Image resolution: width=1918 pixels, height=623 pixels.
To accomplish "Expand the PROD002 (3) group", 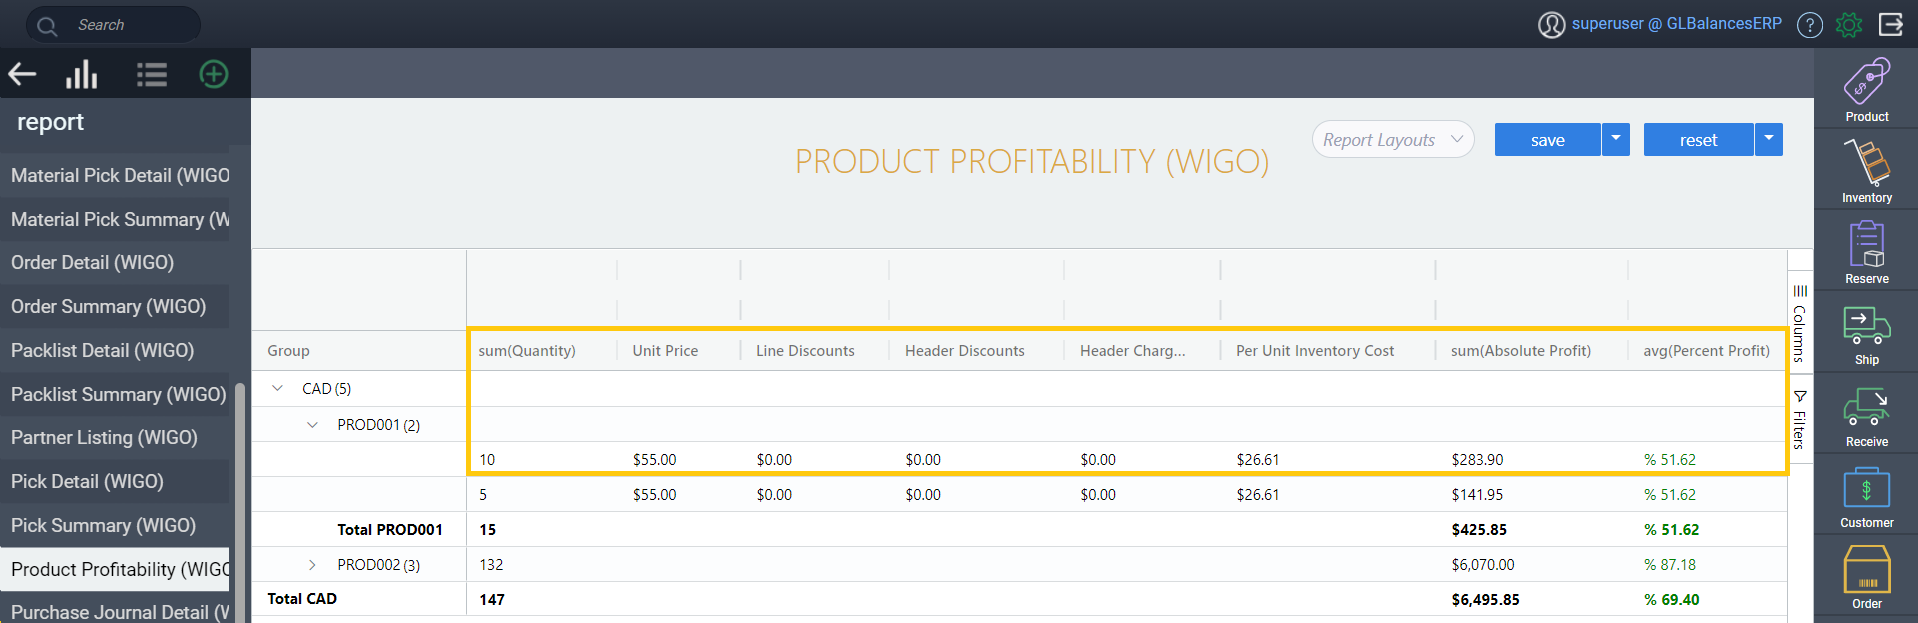I will [313, 565].
